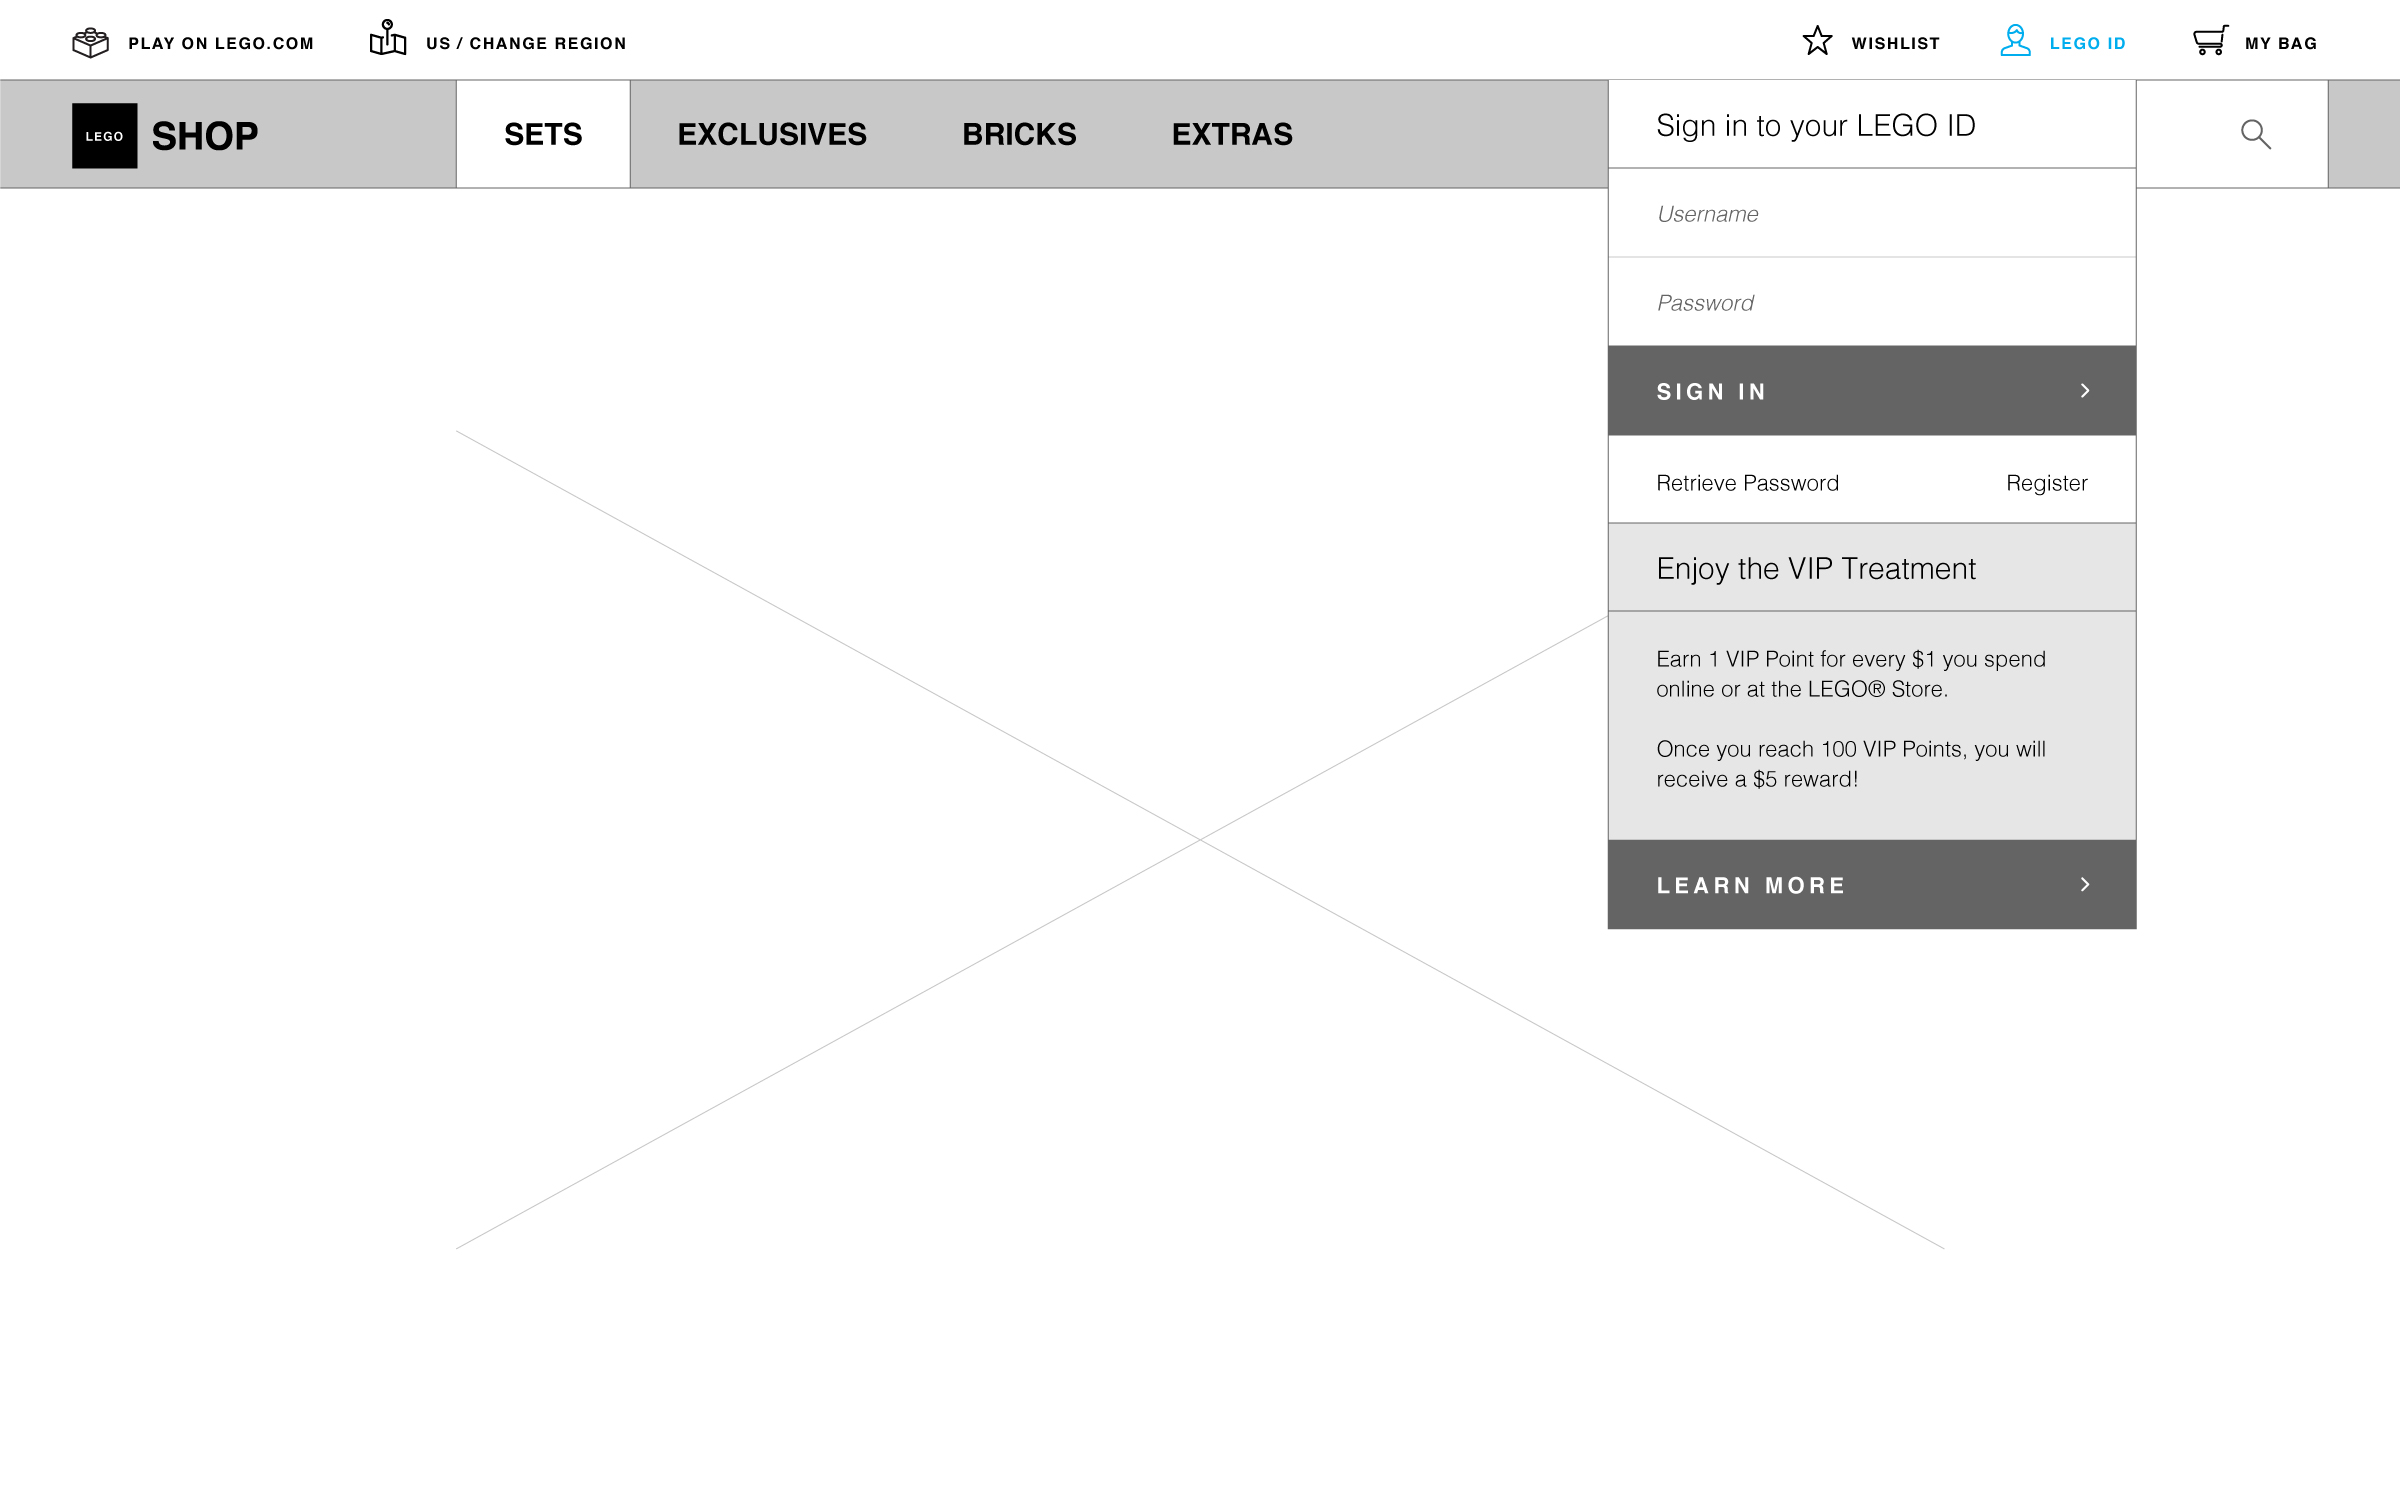Screen dimensions: 2400x1500
Task: Click the LEGO brick icon
Action: 90,42
